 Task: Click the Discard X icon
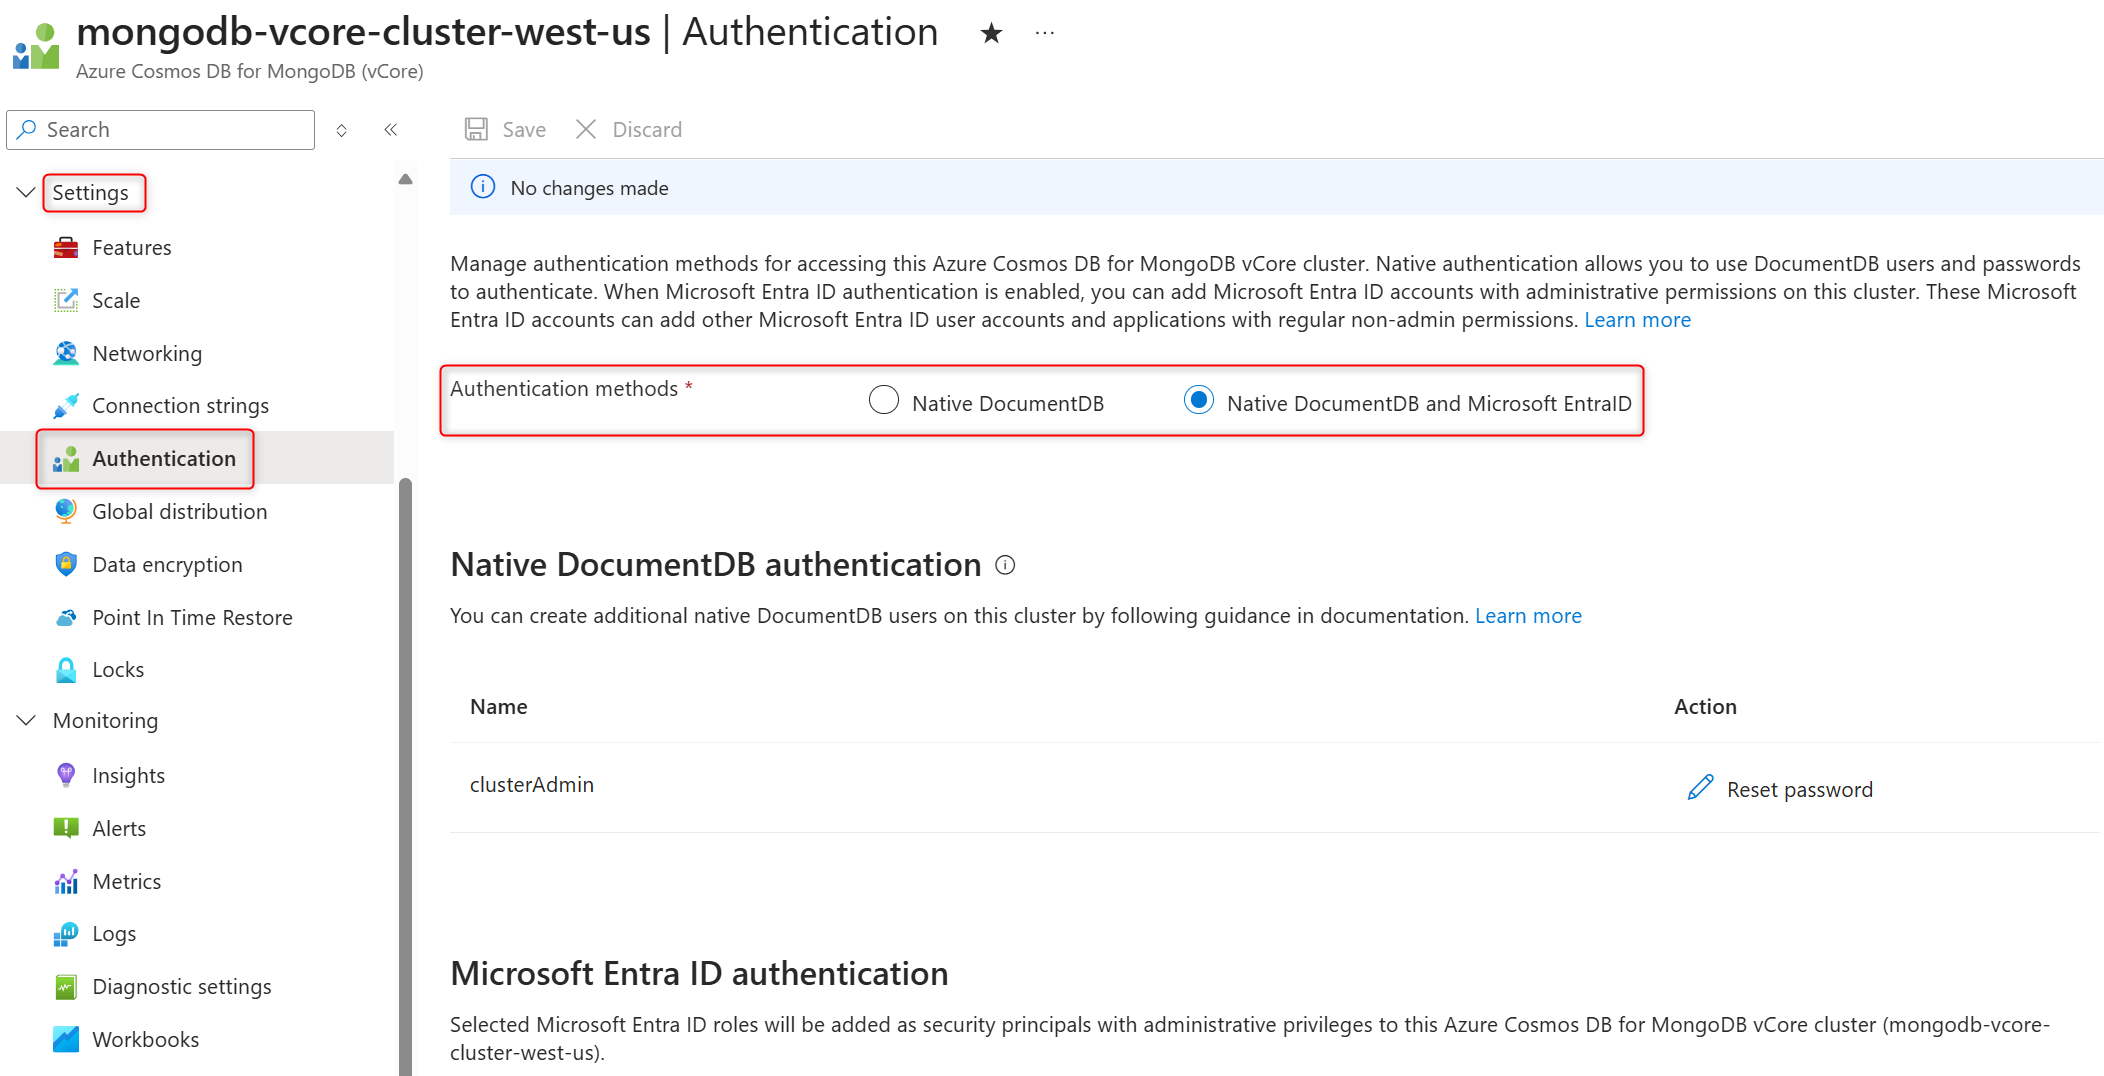586,129
